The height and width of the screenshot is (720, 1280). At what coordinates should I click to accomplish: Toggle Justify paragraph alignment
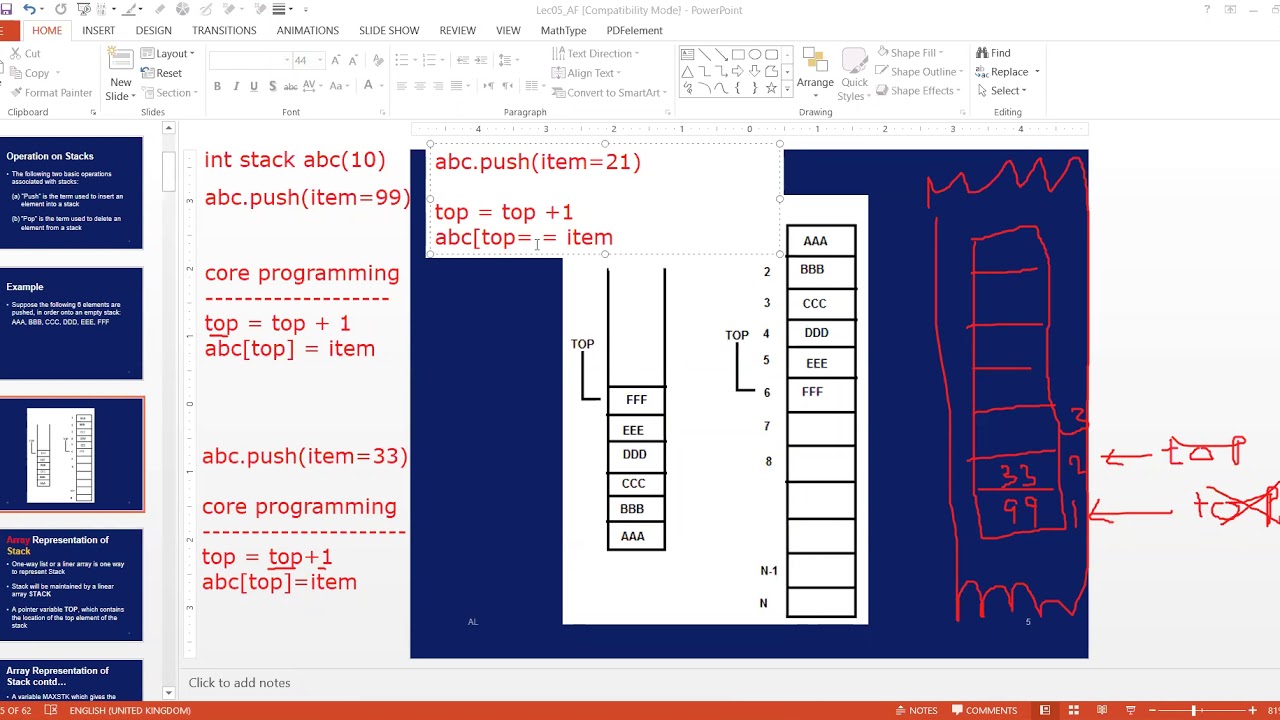point(455,86)
